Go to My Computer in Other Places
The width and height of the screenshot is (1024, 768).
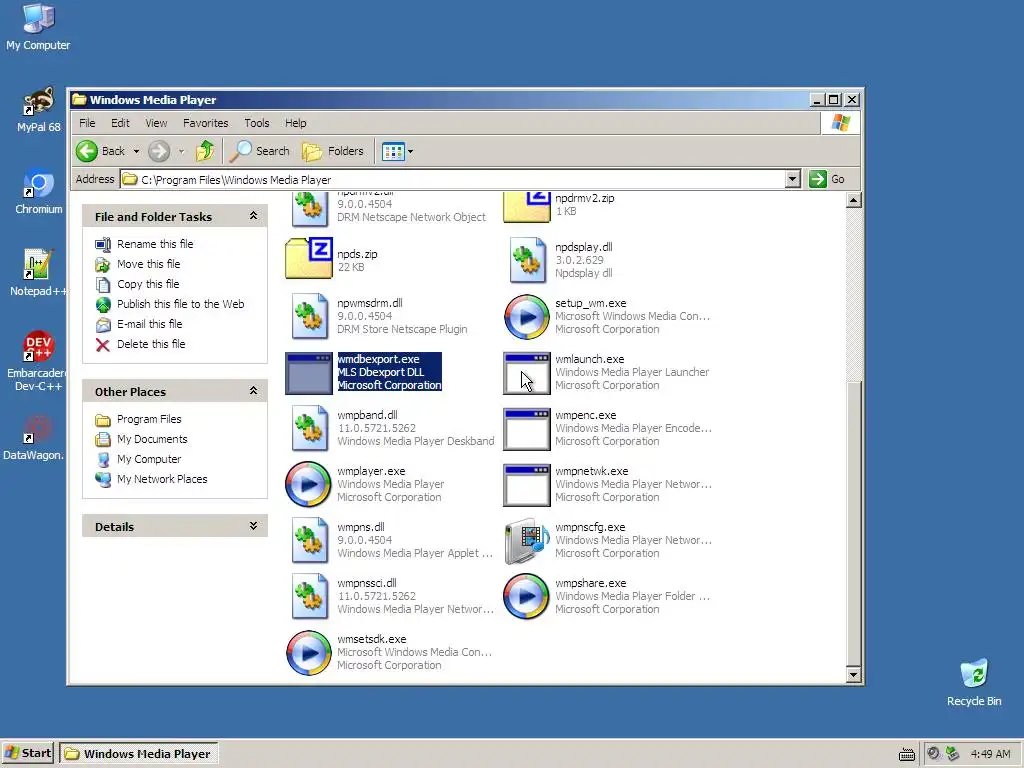pos(149,459)
